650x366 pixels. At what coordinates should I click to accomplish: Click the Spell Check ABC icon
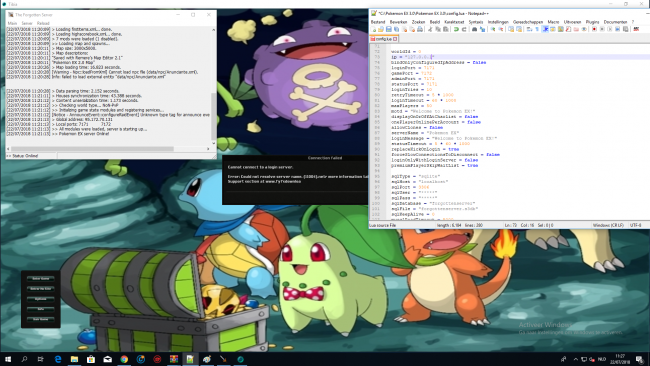[x=636, y=29]
